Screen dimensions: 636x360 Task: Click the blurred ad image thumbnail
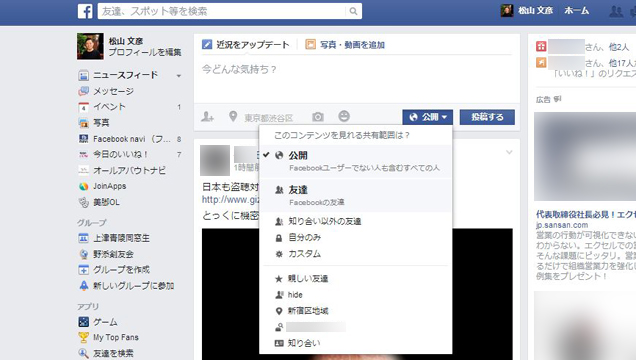coord(585,156)
